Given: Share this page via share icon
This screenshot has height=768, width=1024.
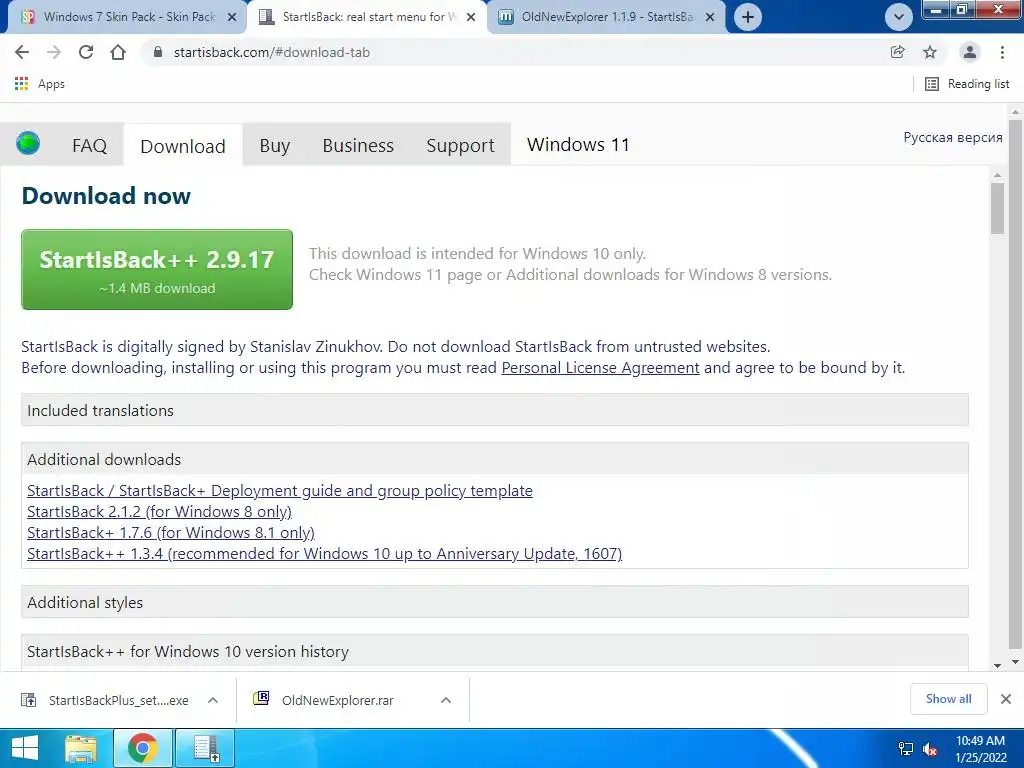Looking at the screenshot, I should 897,52.
